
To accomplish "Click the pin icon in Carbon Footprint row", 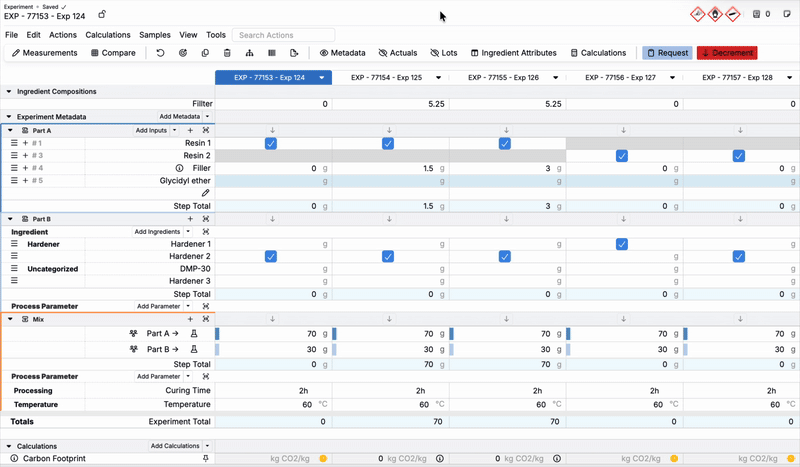I will 206,458.
